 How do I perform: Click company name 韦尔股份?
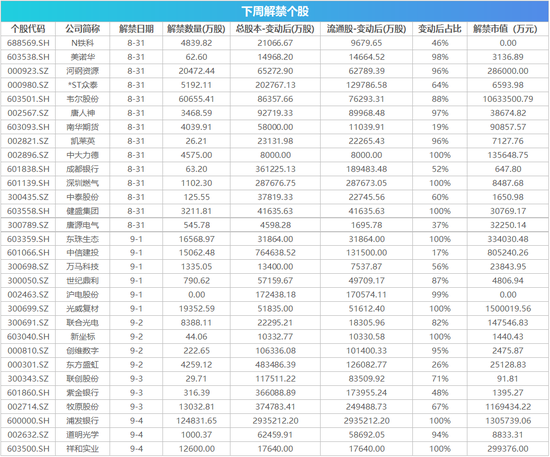[82, 99]
